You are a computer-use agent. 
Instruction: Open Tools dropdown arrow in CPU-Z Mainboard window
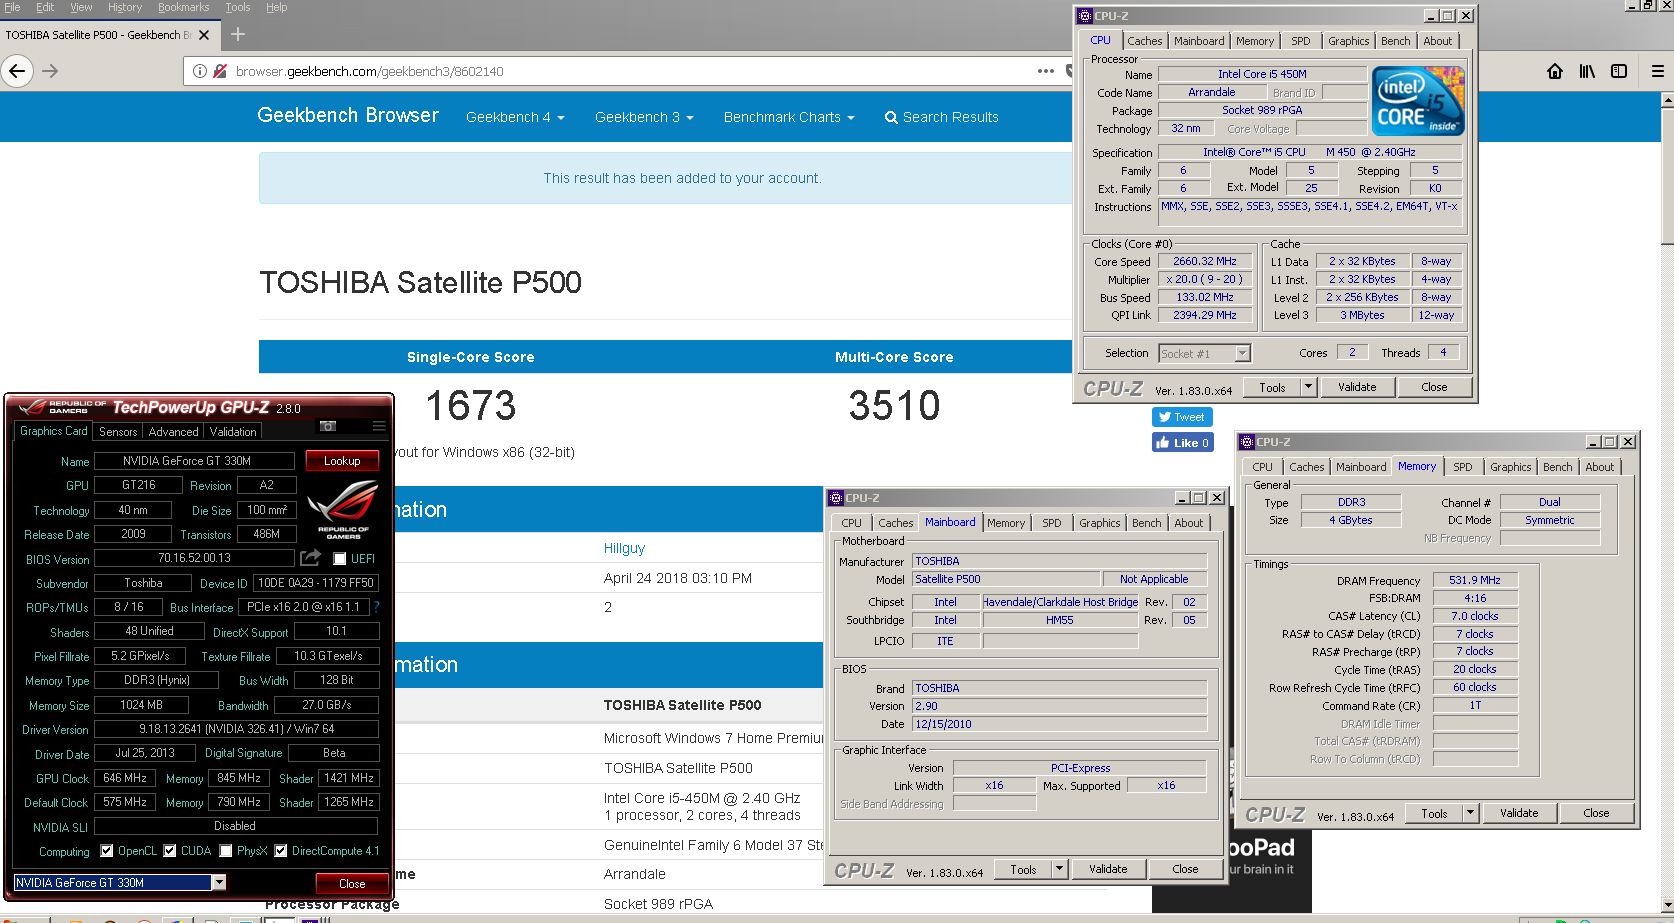(1059, 869)
